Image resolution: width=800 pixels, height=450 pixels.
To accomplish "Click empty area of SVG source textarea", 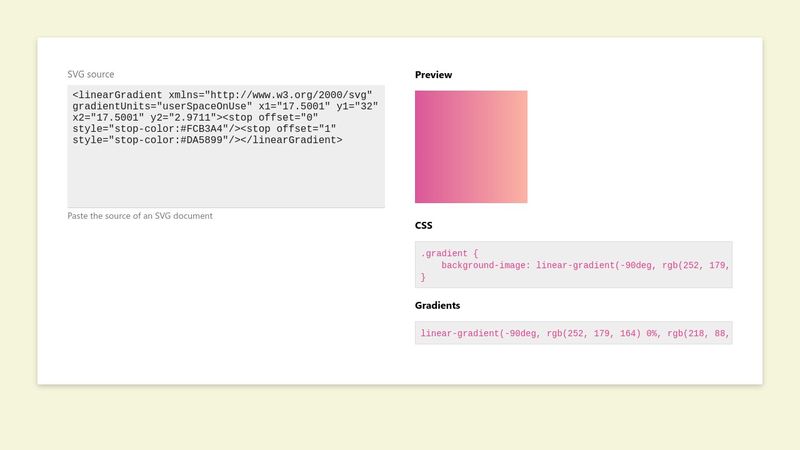I will 226,176.
